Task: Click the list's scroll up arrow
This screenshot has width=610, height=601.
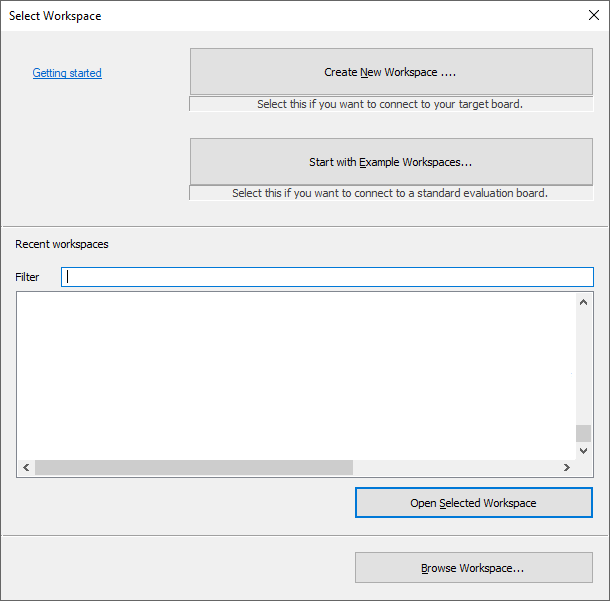Action: click(x=584, y=302)
